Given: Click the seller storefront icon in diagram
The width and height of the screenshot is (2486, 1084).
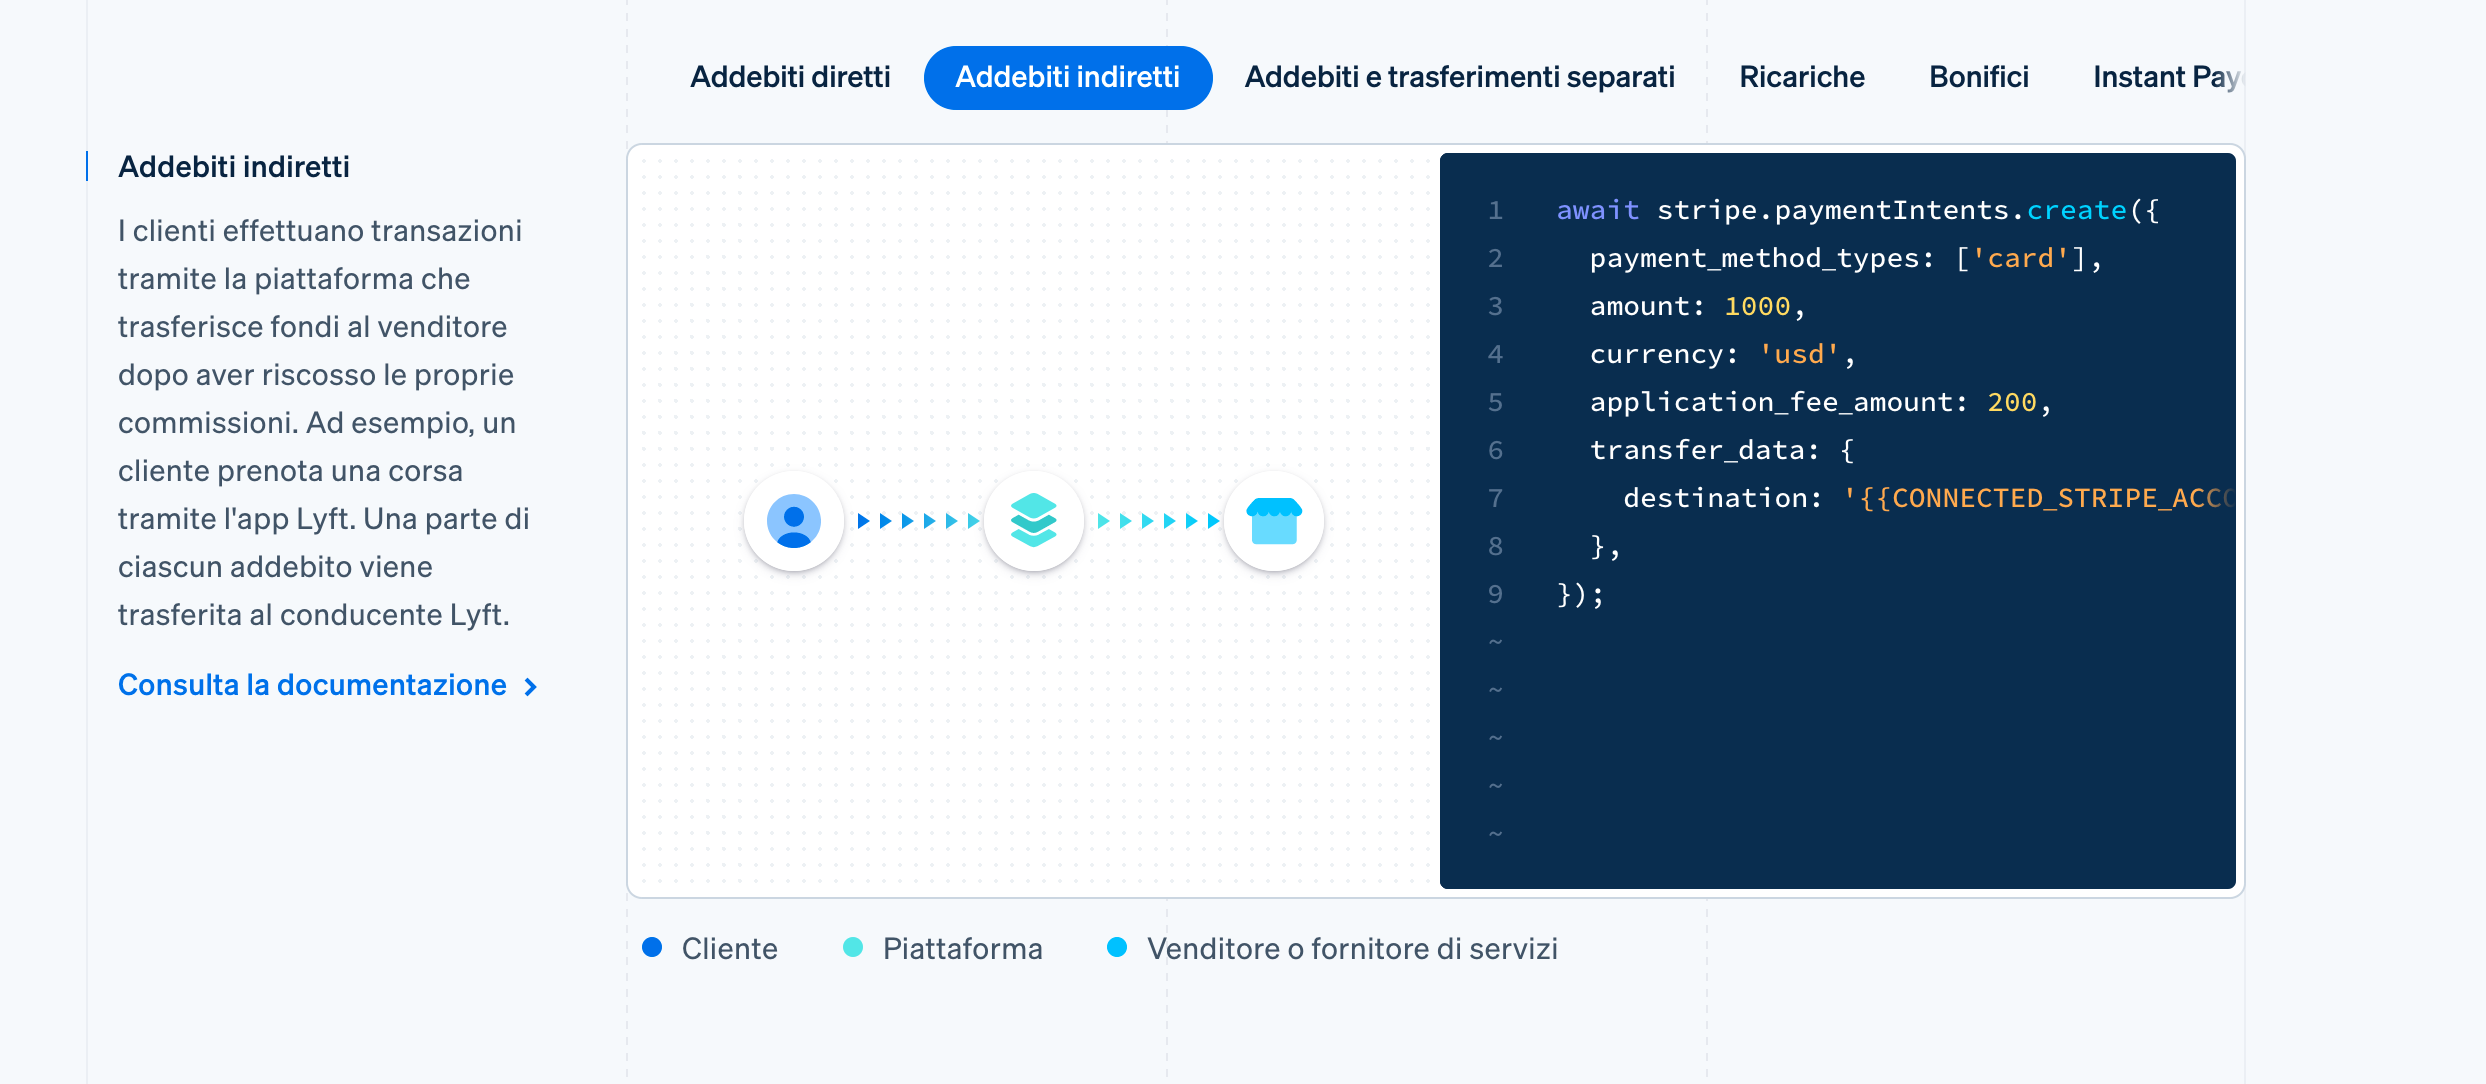Looking at the screenshot, I should 1274,521.
